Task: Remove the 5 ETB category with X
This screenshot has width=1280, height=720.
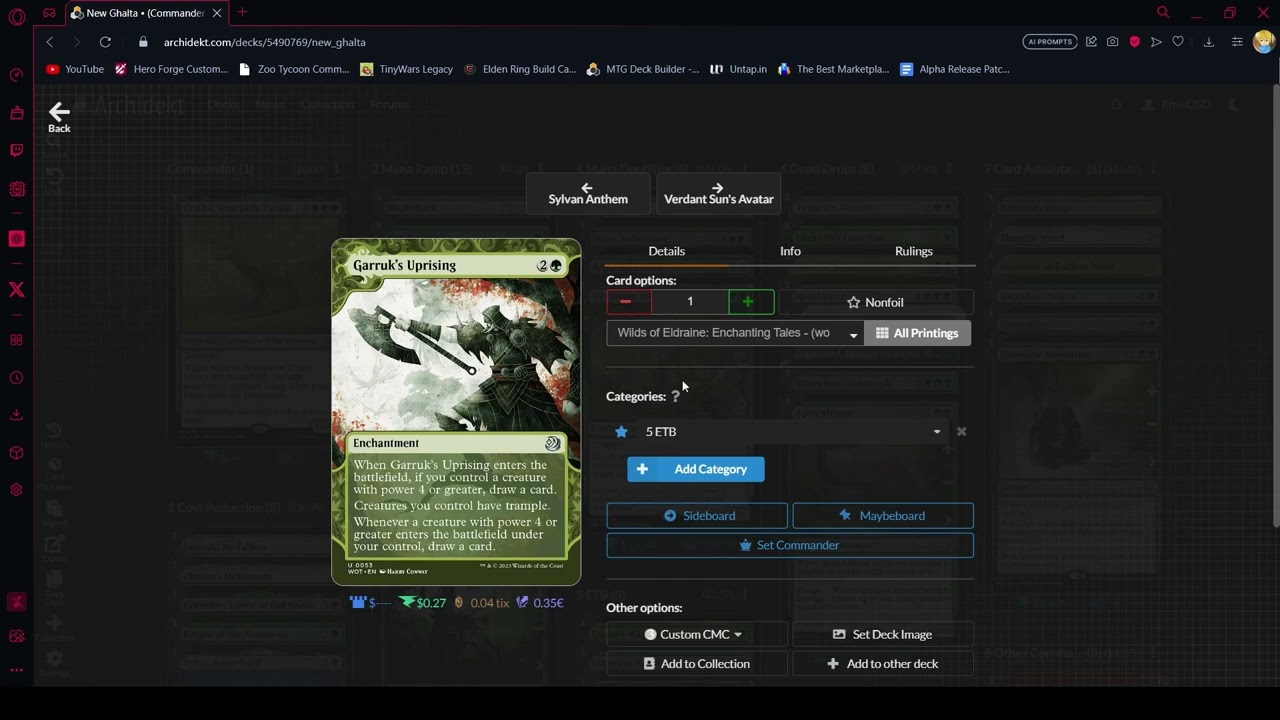Action: point(961,432)
